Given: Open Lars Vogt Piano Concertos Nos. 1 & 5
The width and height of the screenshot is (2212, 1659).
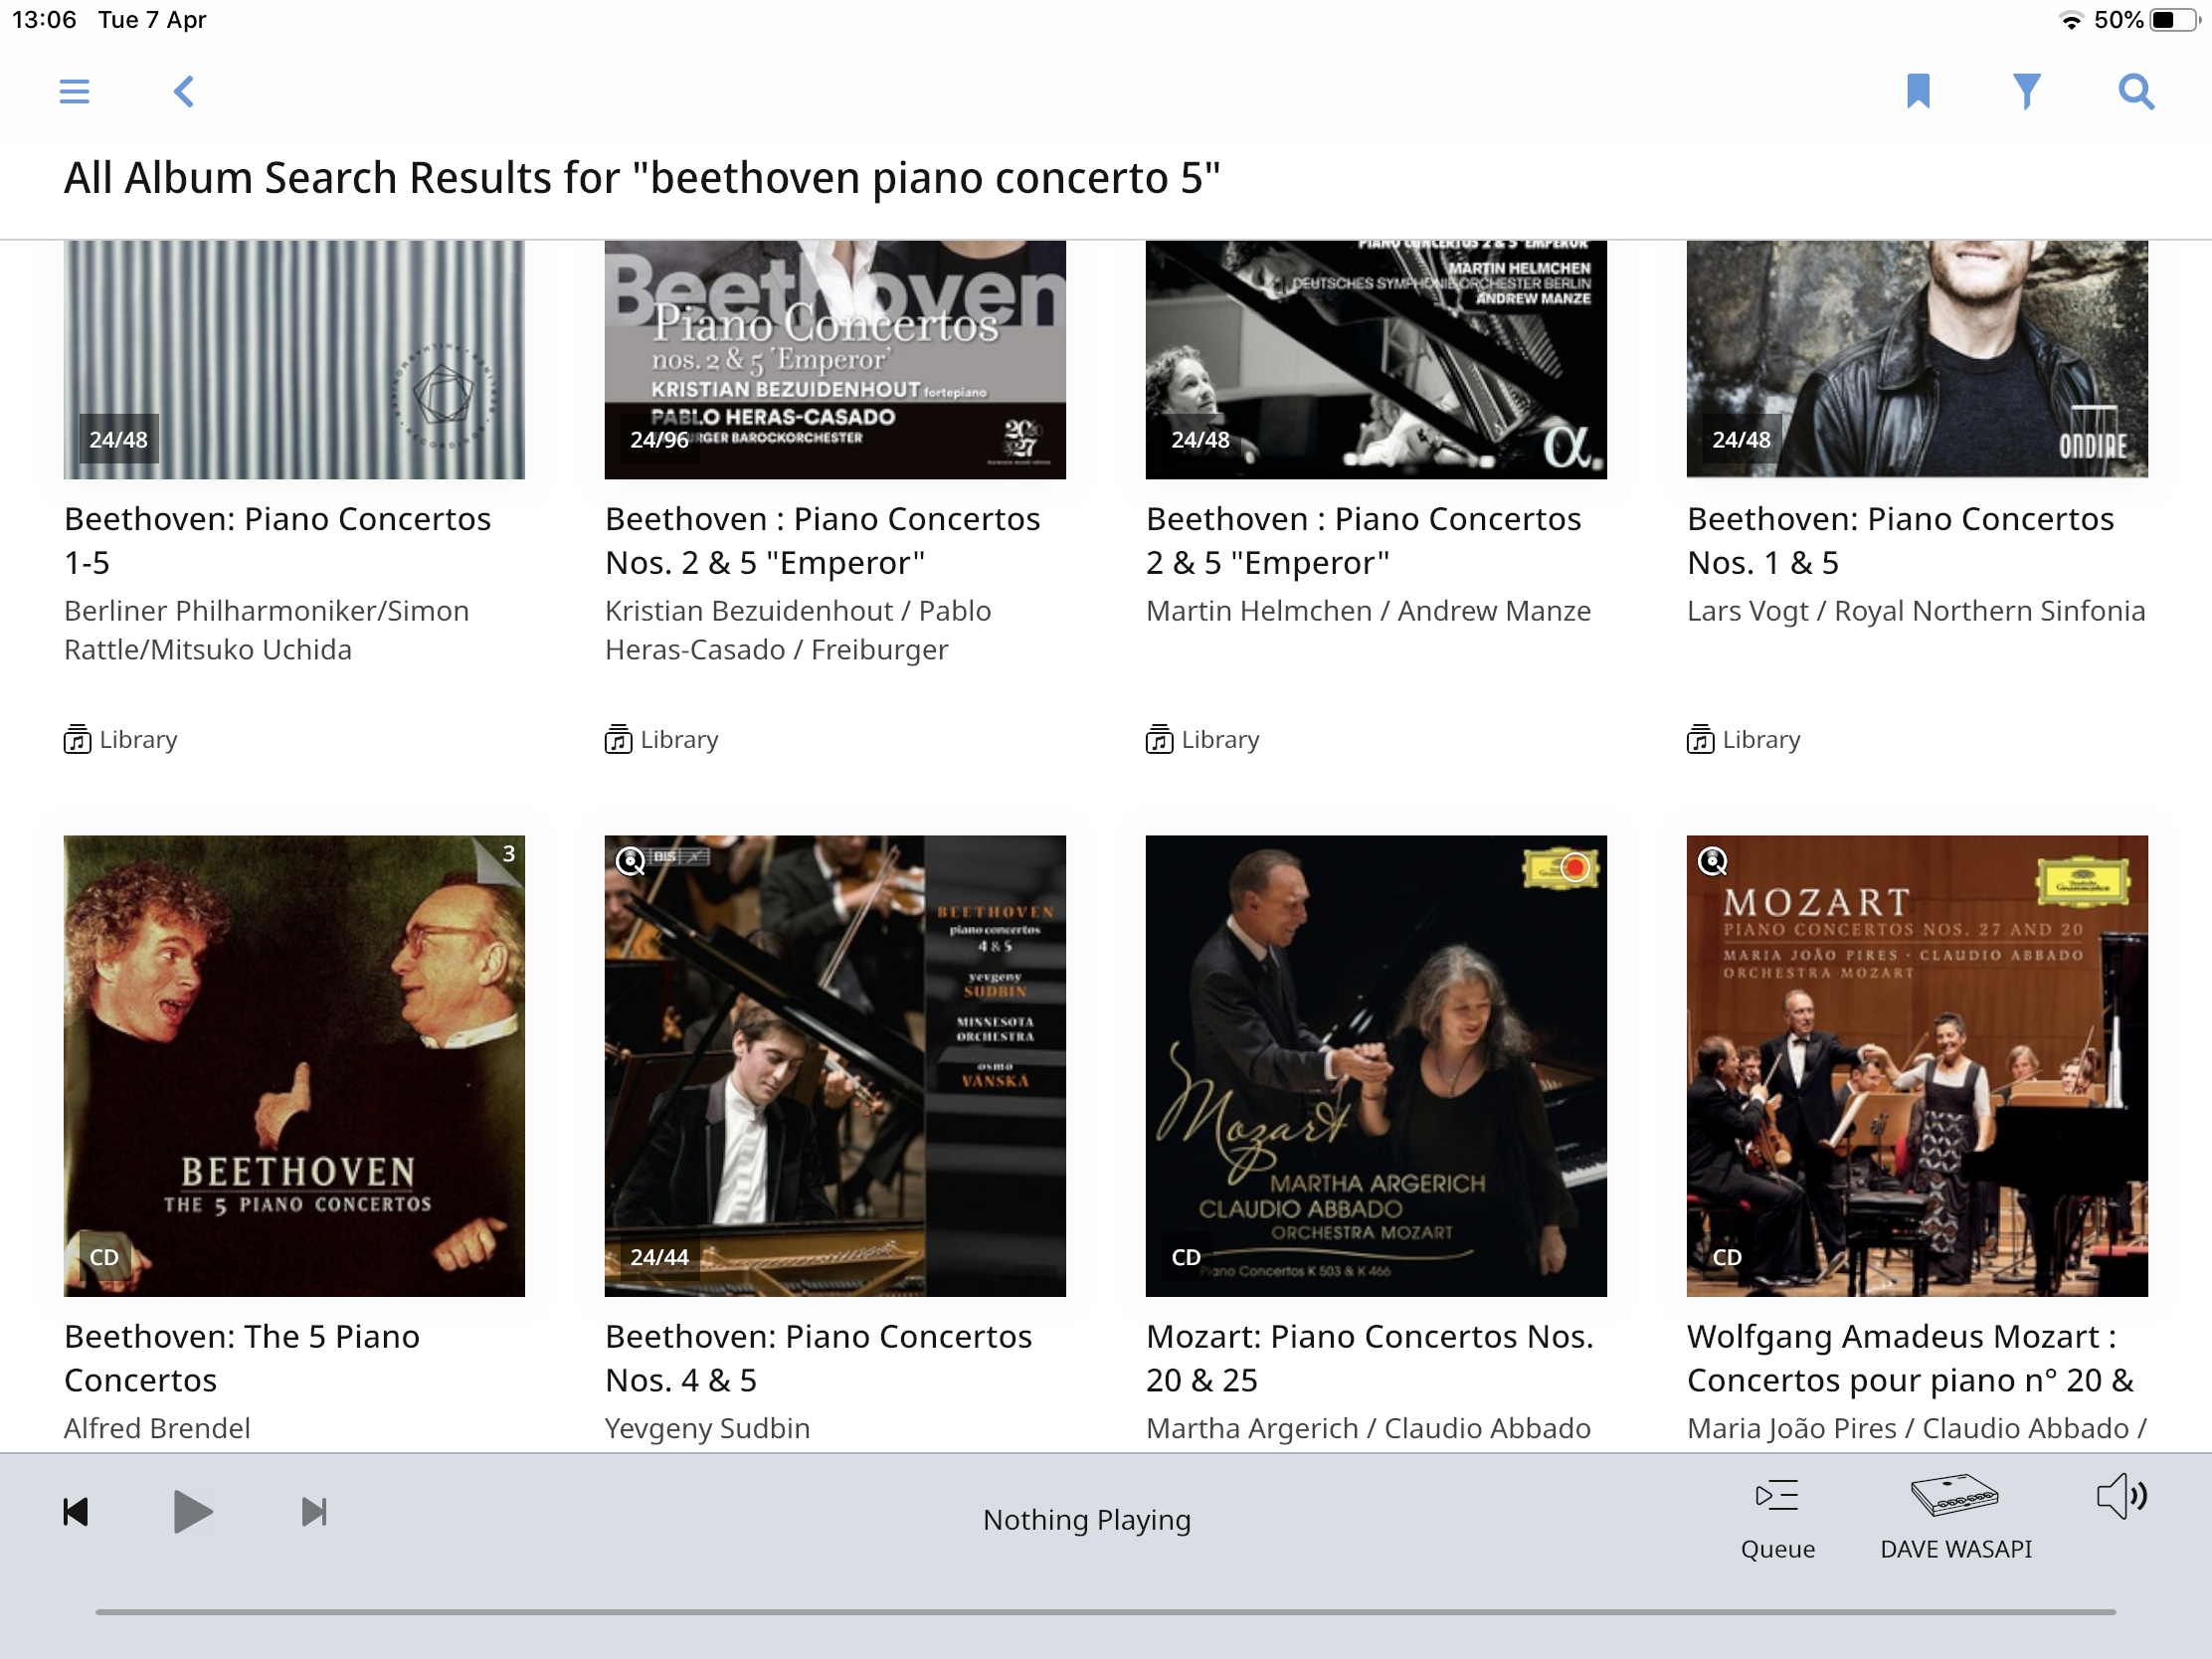Looking at the screenshot, I should pos(1900,541).
